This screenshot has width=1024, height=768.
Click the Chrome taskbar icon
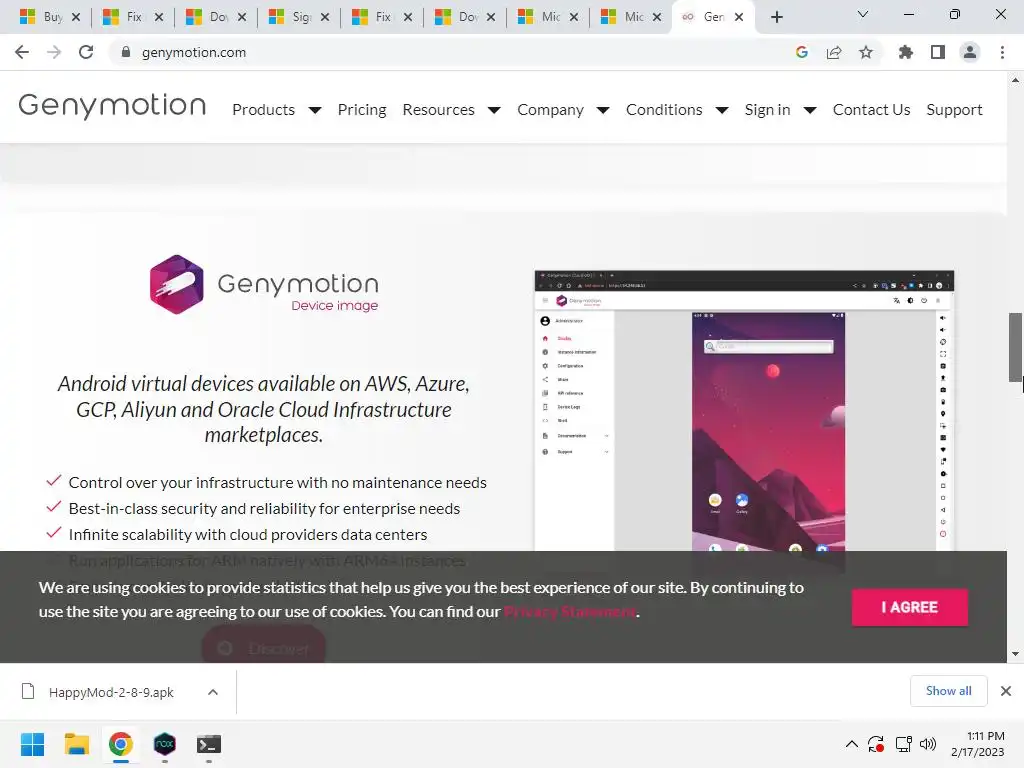[121, 744]
